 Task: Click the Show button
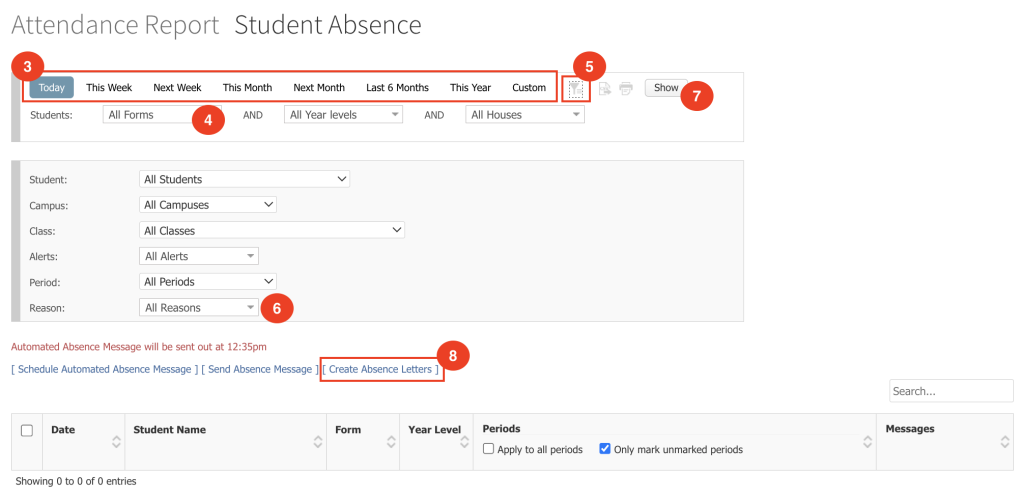[666, 88]
